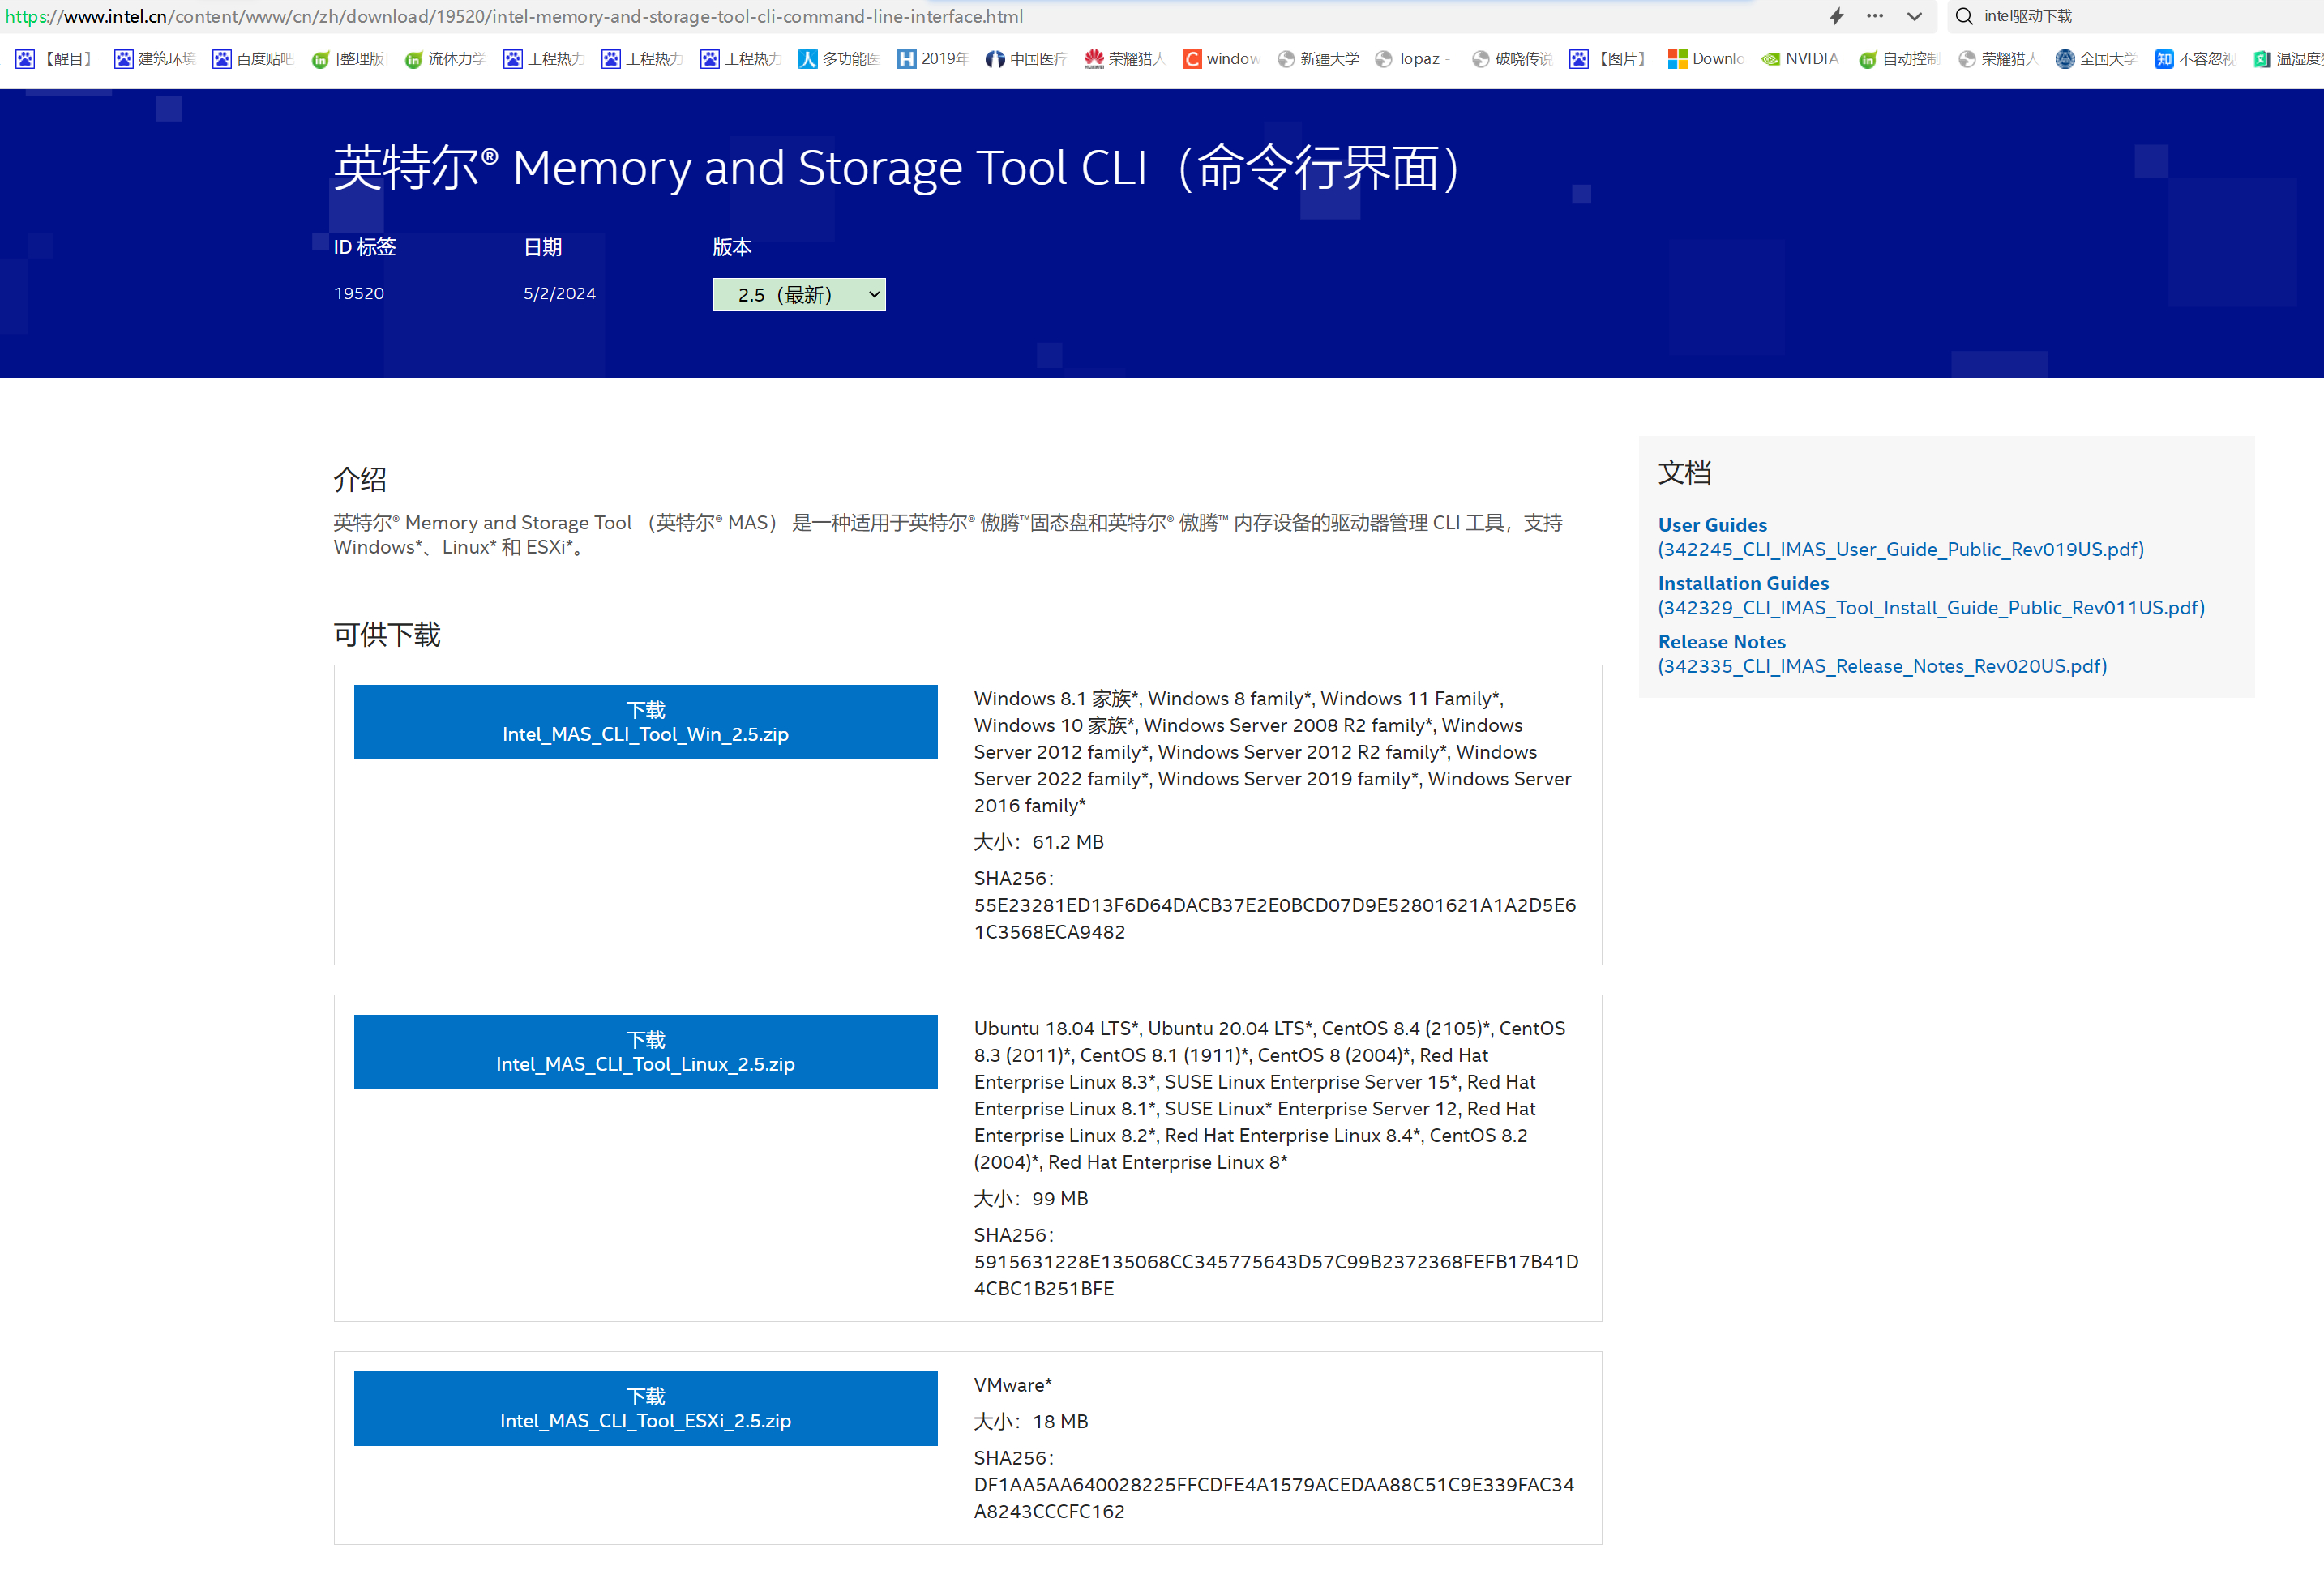This screenshot has height=1570, width=2324.
Task: Click the lightning bolt speed-mode icon
Action: pyautogui.click(x=1836, y=16)
